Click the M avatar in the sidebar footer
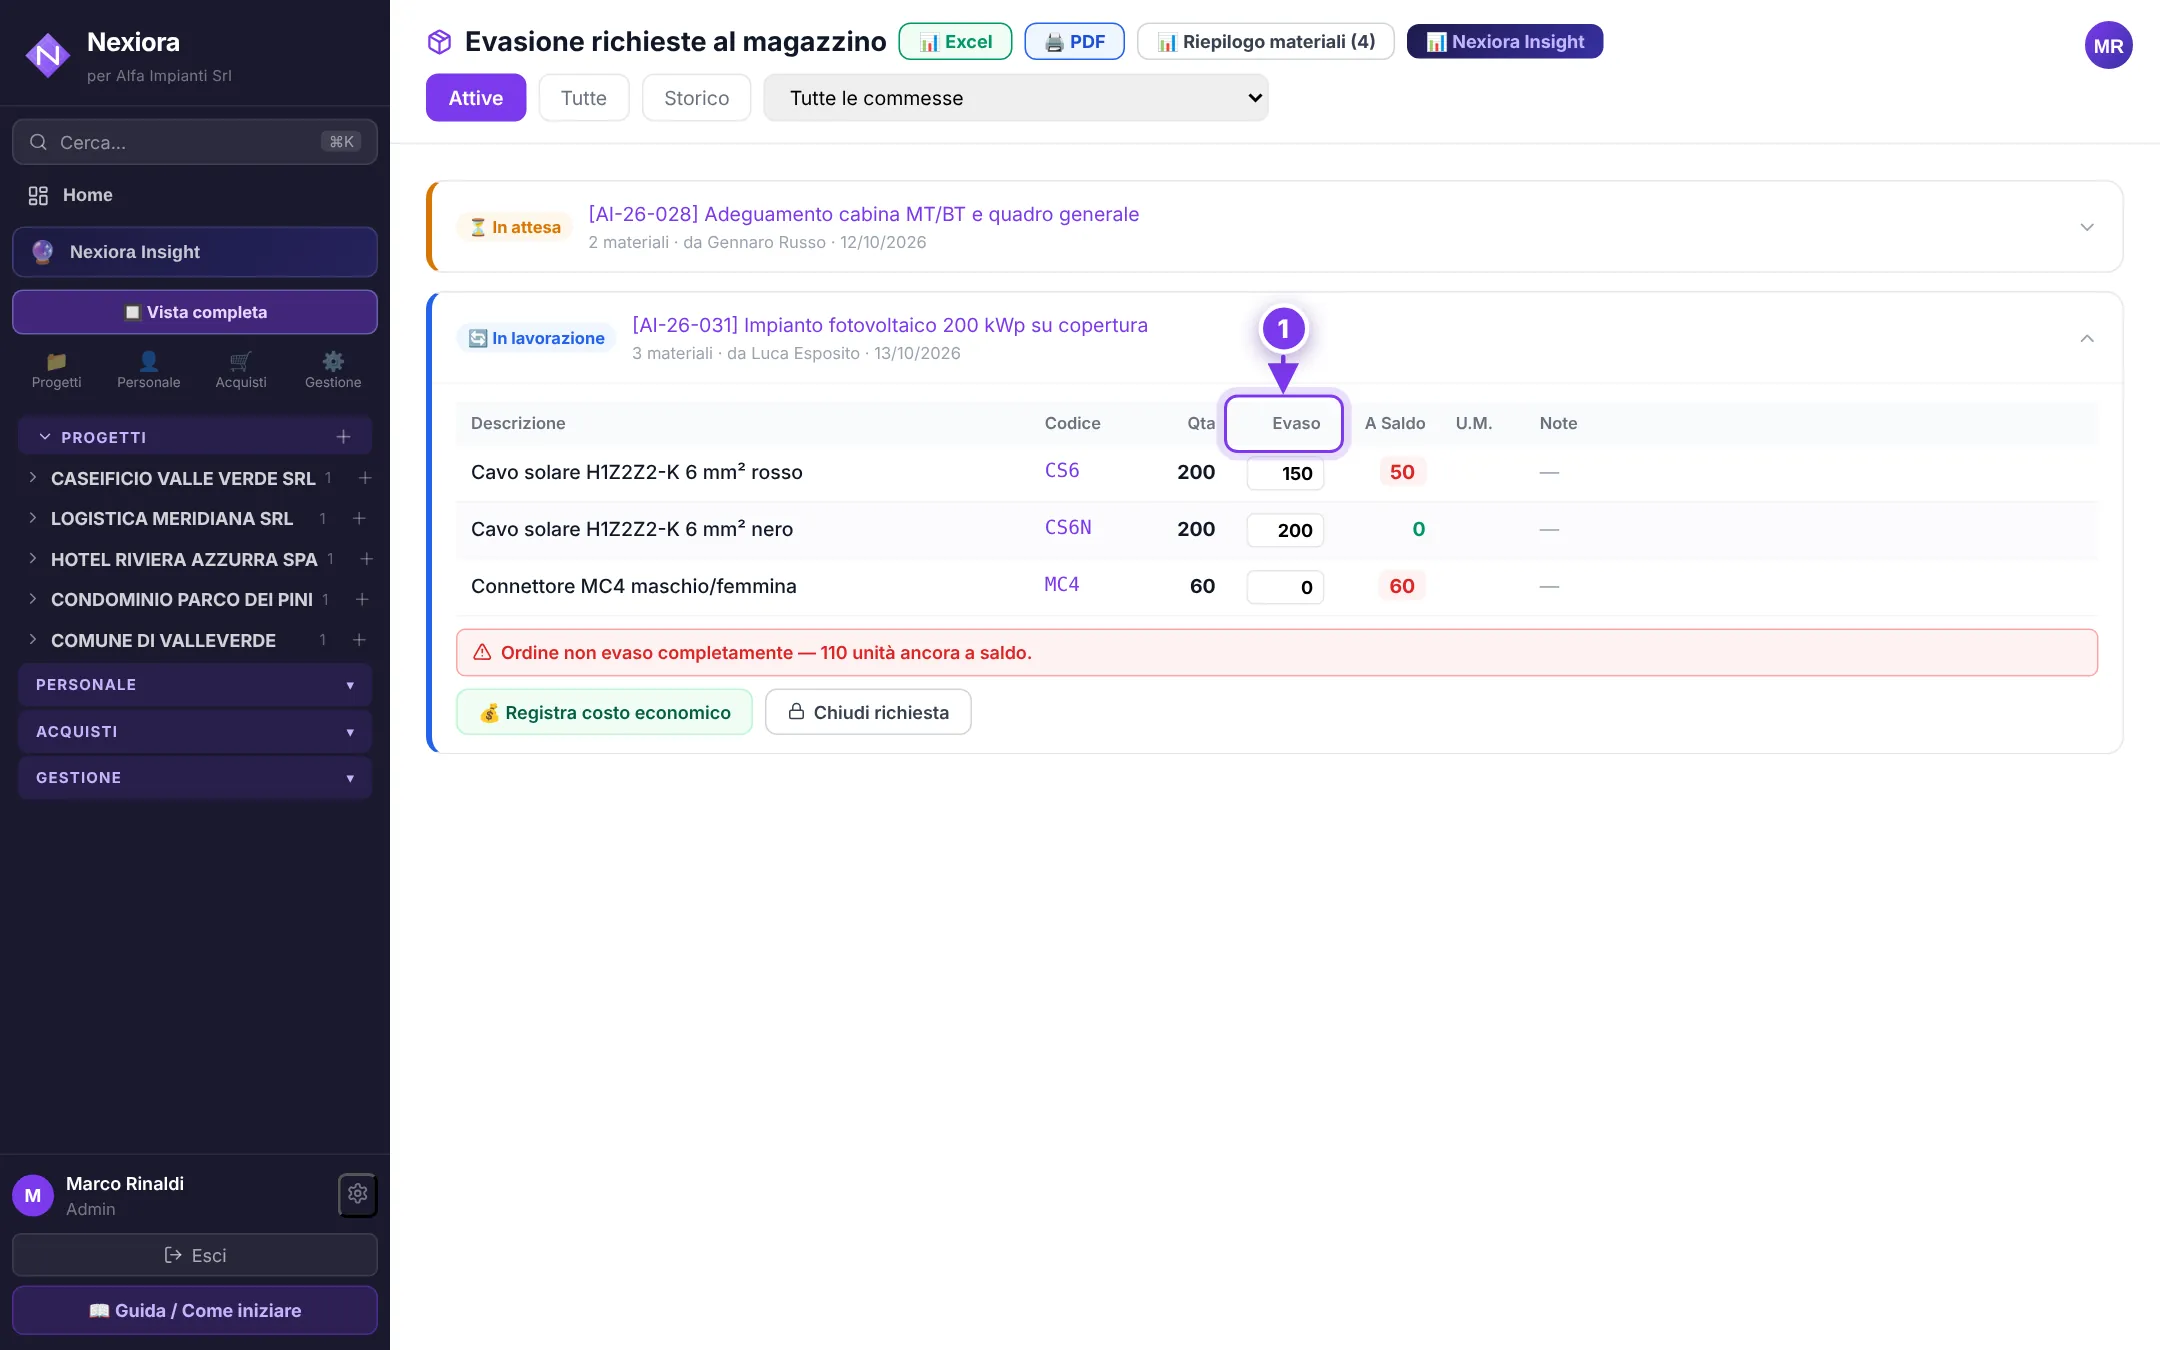Viewport: 2160px width, 1350px height. (x=33, y=1195)
